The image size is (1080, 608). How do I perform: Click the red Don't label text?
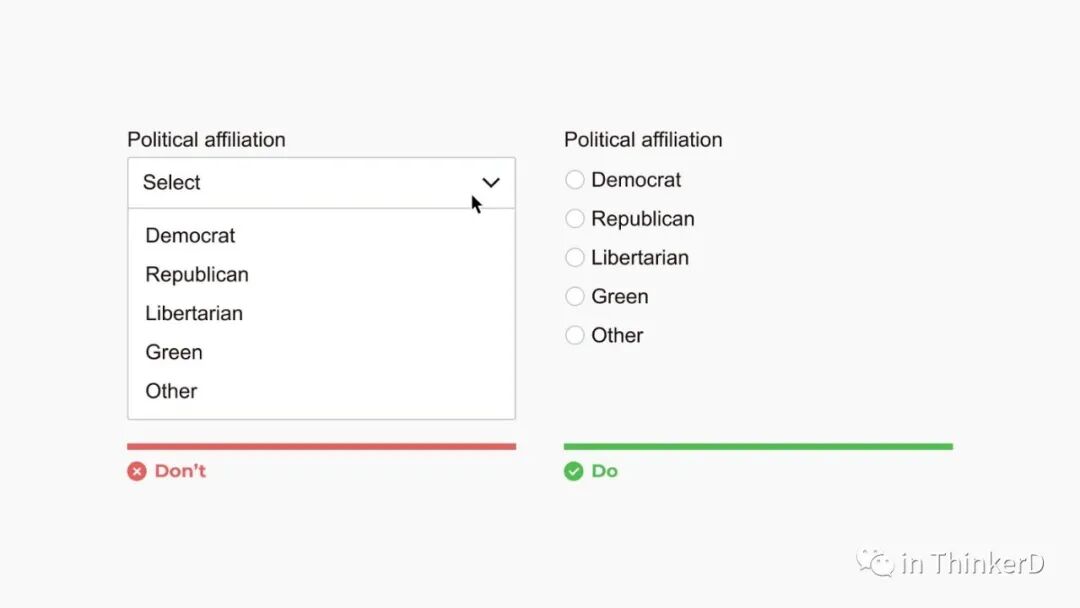(180, 471)
